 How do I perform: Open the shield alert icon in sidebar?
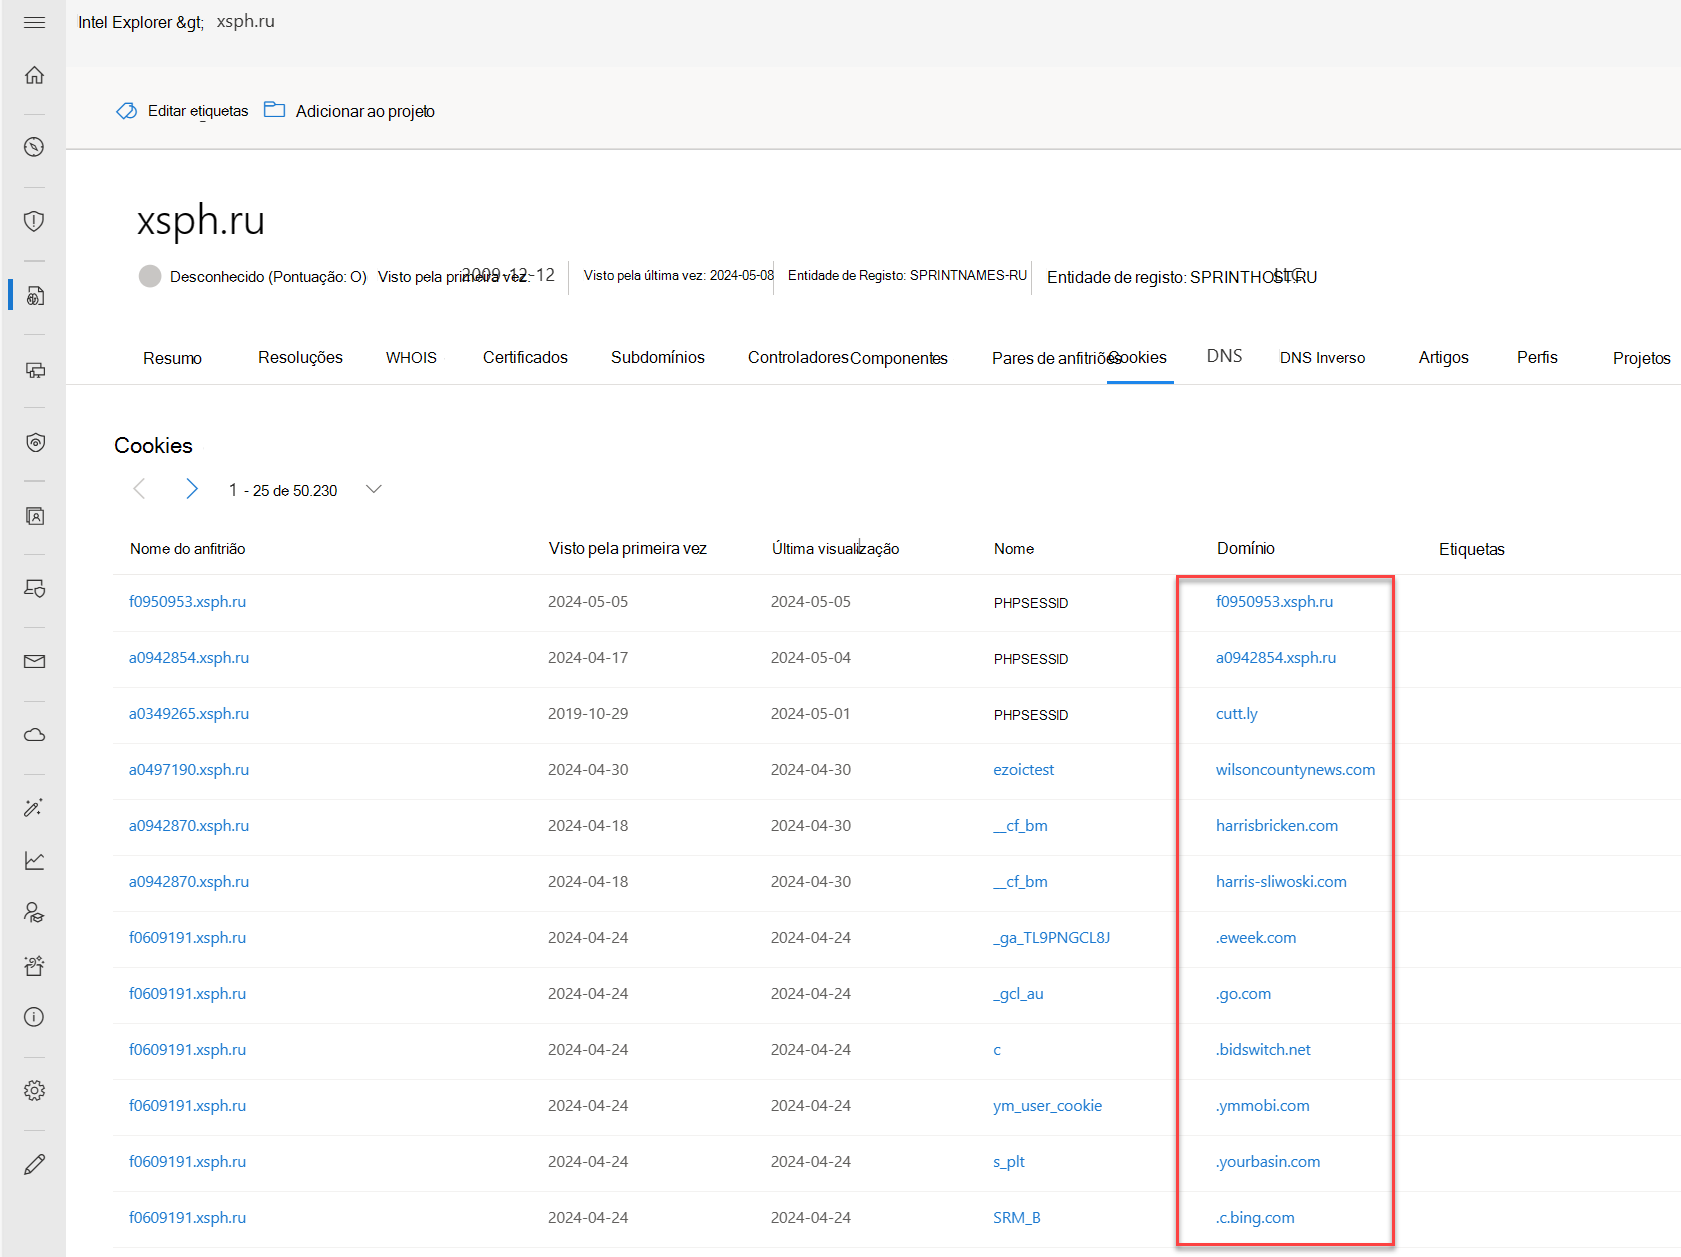[34, 221]
